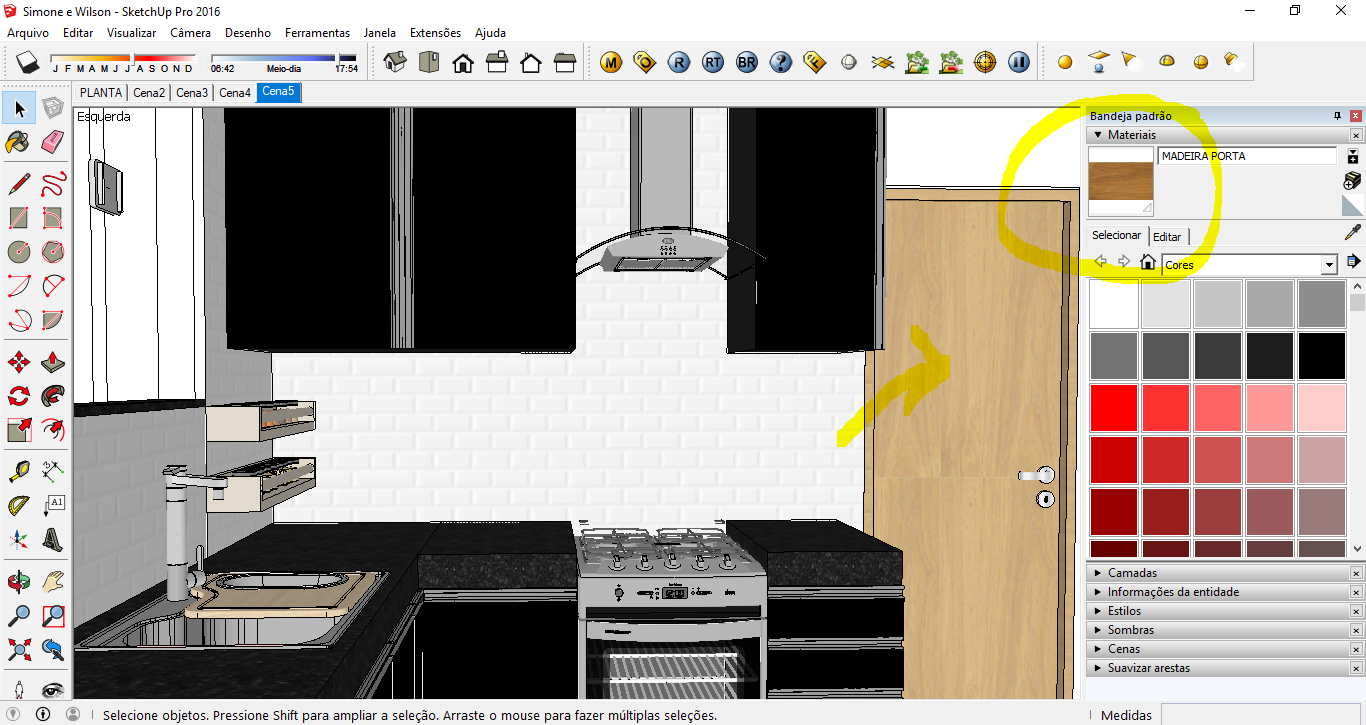Switch to the PLANTA scene tab

pos(101,93)
